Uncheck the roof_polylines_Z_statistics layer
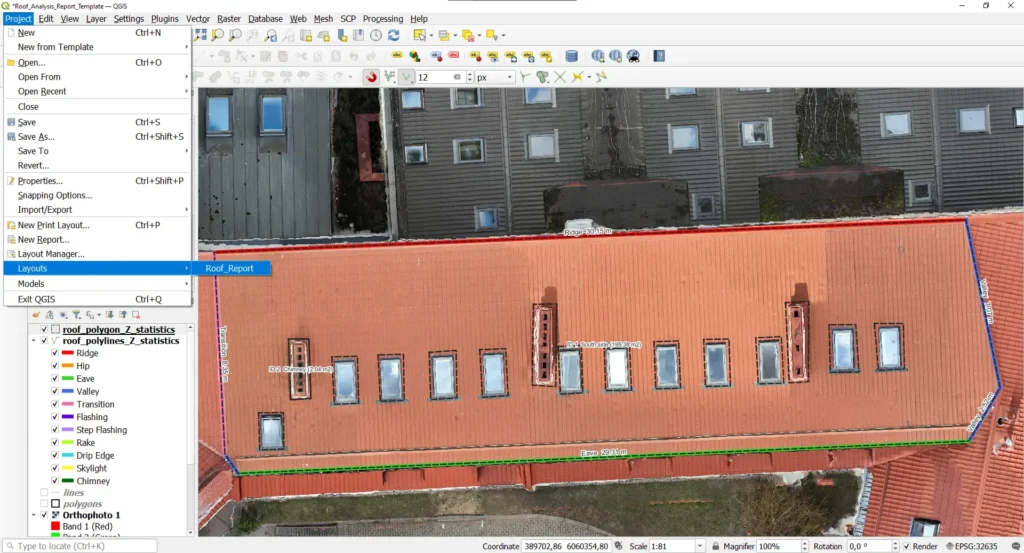This screenshot has height=553, width=1024. click(44, 341)
